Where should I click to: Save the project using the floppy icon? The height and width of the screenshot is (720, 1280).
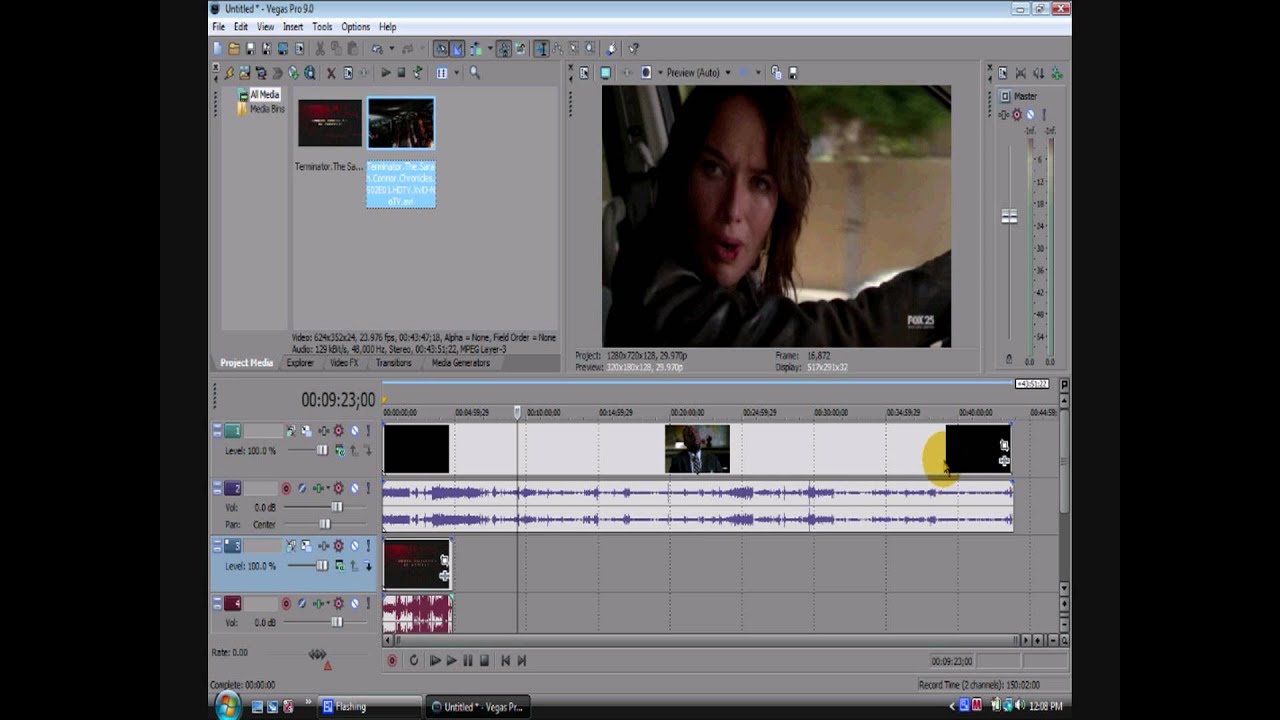[x=250, y=48]
